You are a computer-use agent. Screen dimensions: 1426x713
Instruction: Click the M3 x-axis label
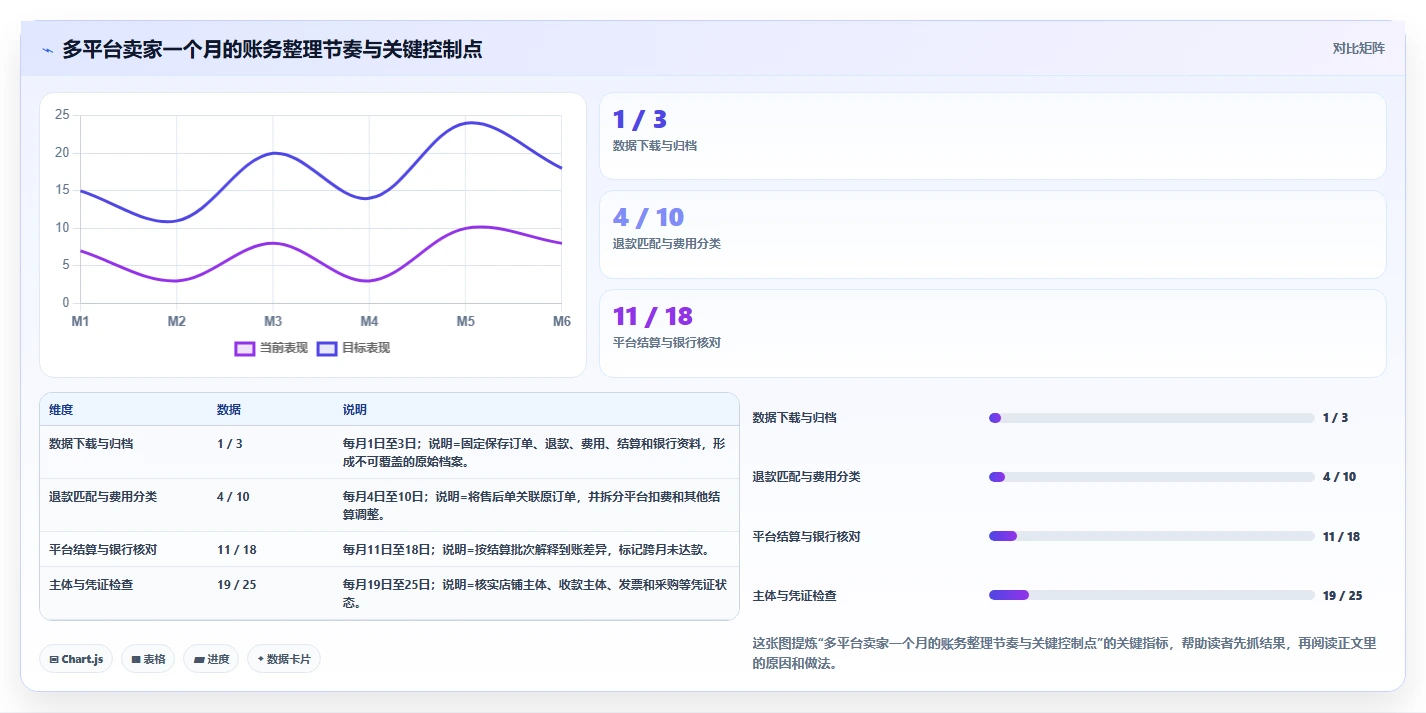(x=273, y=321)
